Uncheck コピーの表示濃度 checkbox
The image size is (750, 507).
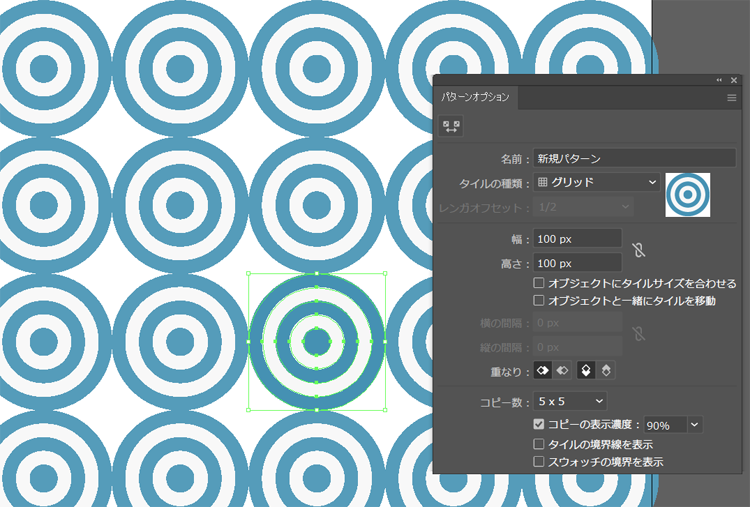pyautogui.click(x=539, y=424)
